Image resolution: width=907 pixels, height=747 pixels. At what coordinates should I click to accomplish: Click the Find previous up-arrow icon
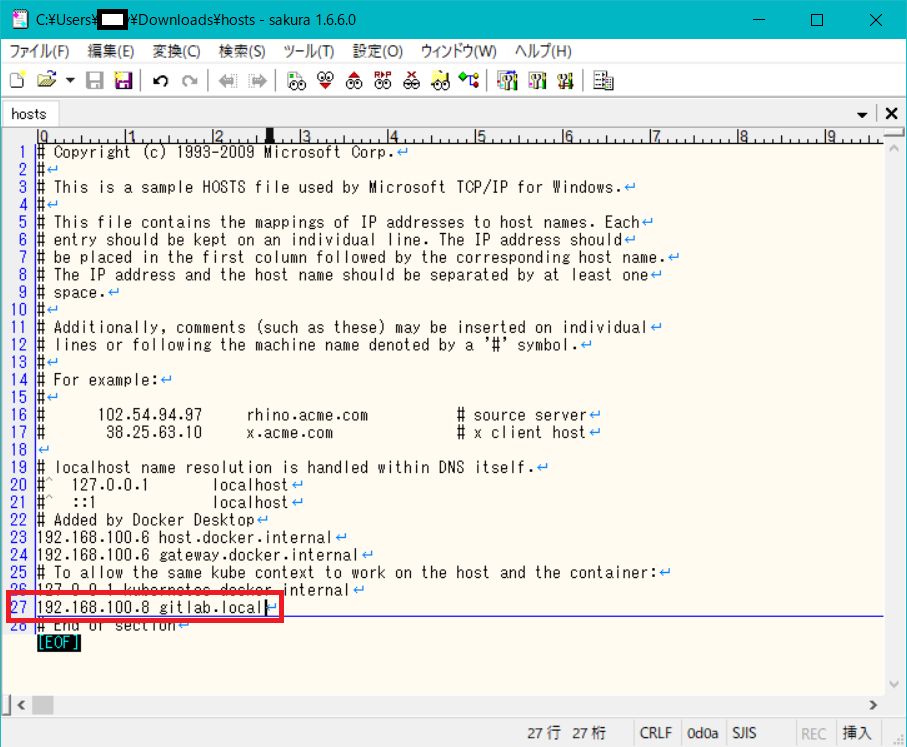[x=354, y=80]
